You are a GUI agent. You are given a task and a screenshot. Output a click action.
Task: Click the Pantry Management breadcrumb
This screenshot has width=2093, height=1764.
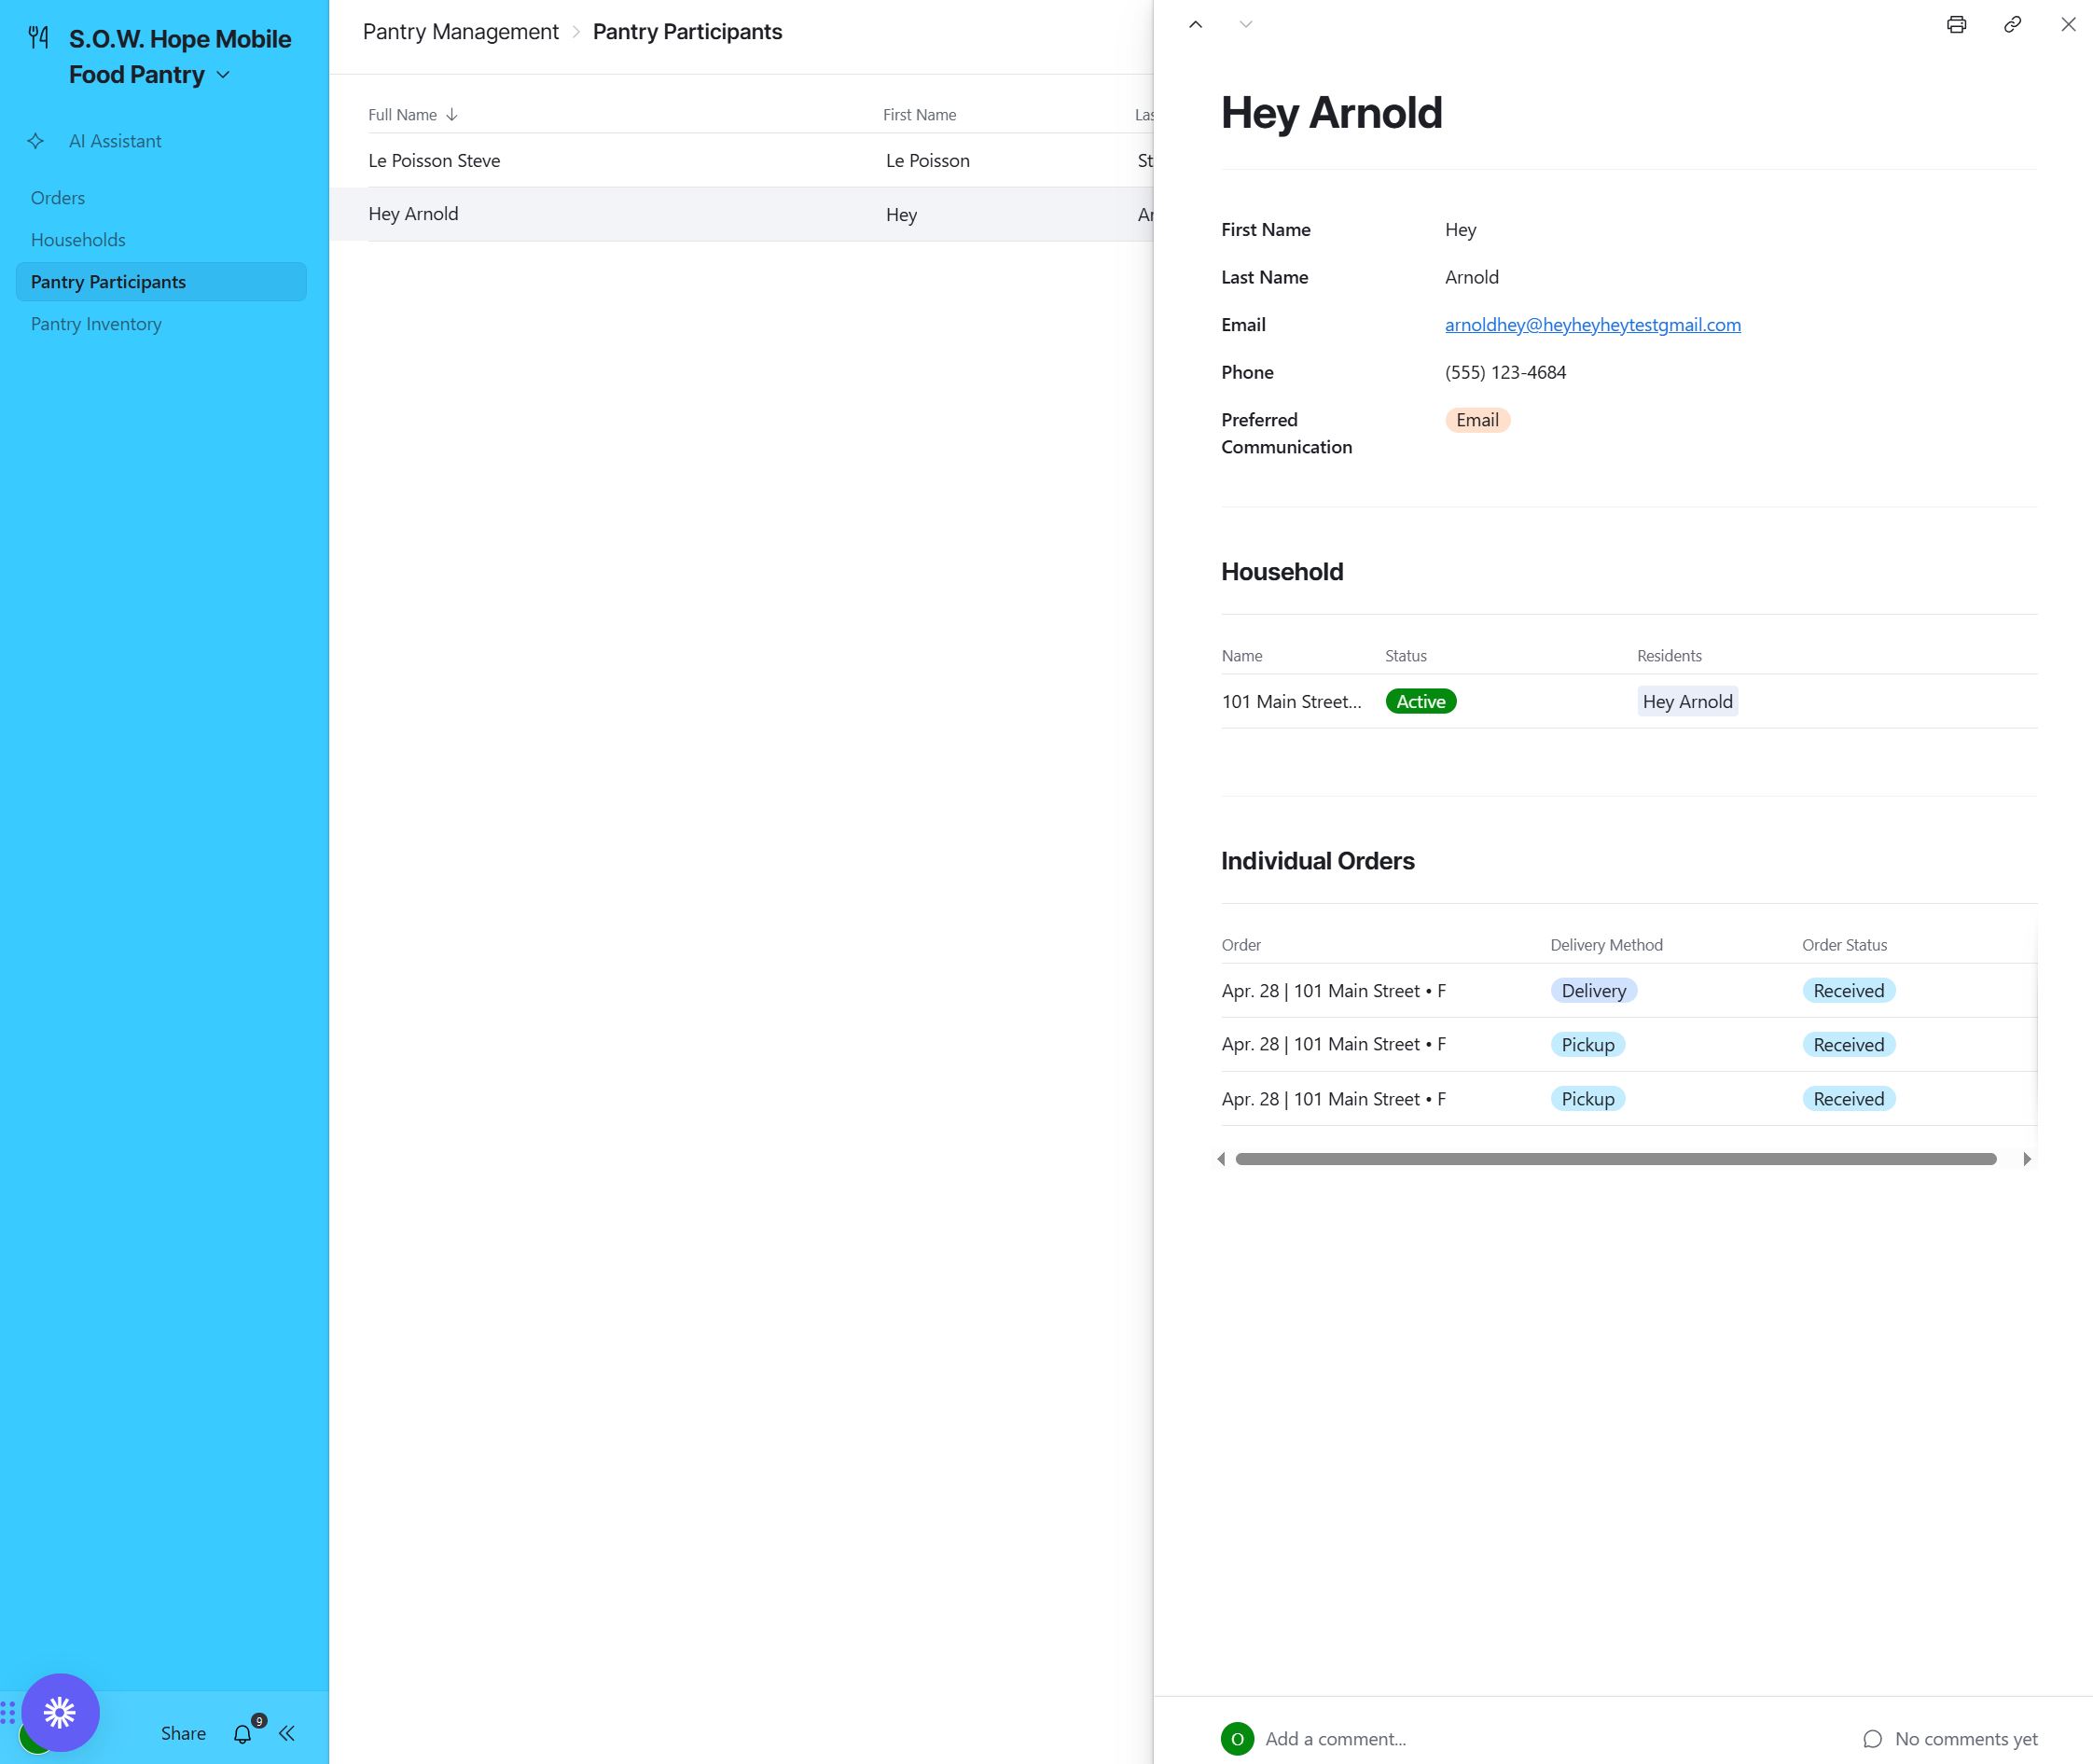(460, 32)
